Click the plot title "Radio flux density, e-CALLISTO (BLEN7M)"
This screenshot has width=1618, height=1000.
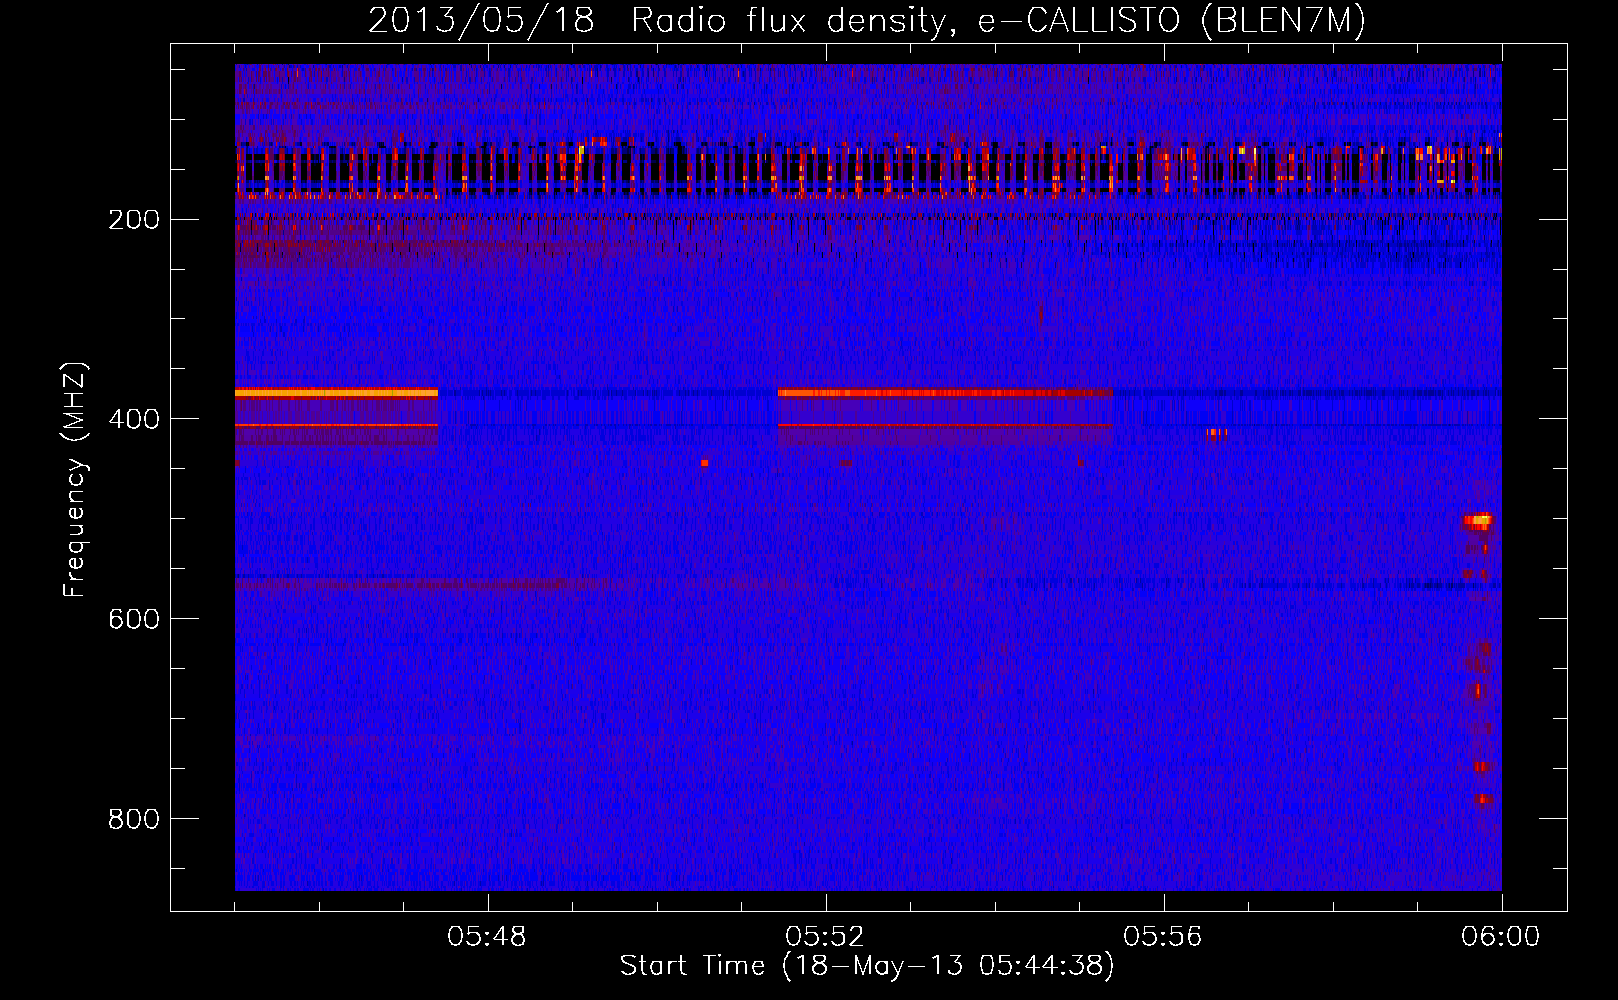pos(998,20)
